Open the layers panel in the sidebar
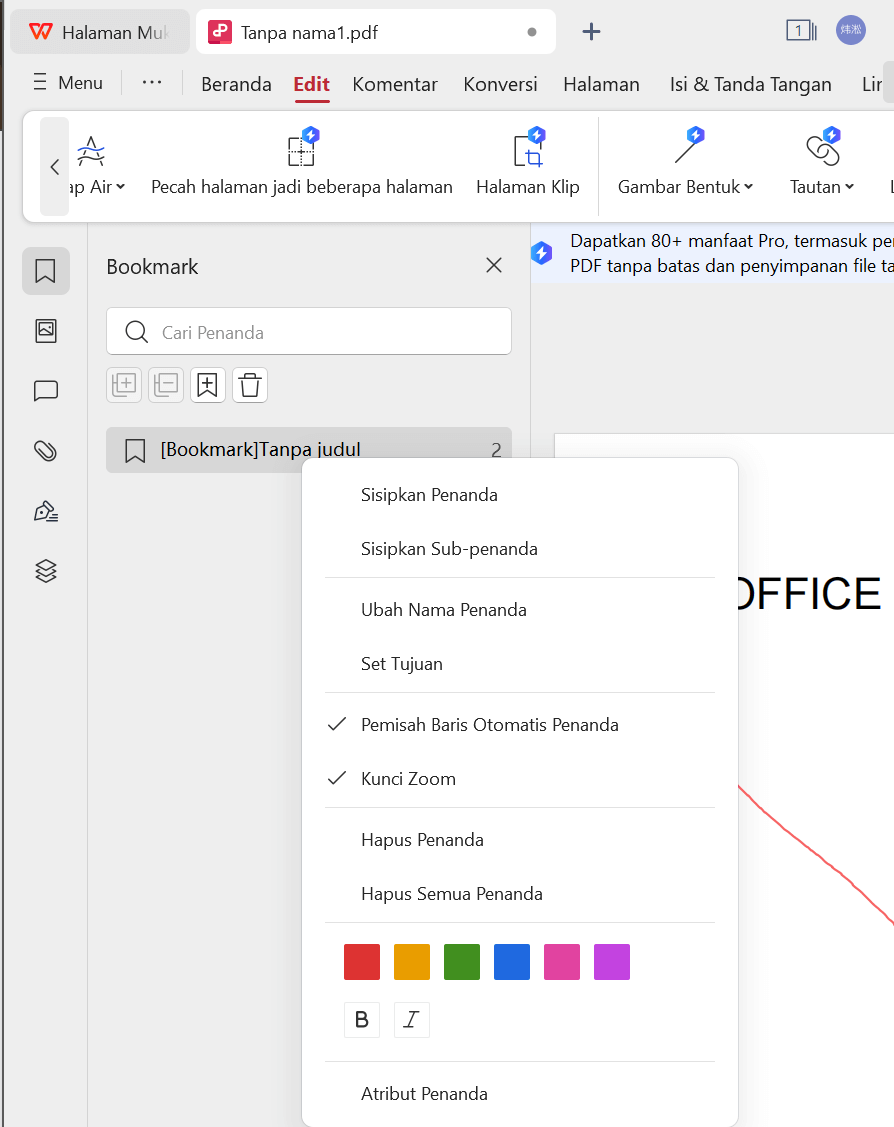This screenshot has height=1127, width=894. (45, 571)
